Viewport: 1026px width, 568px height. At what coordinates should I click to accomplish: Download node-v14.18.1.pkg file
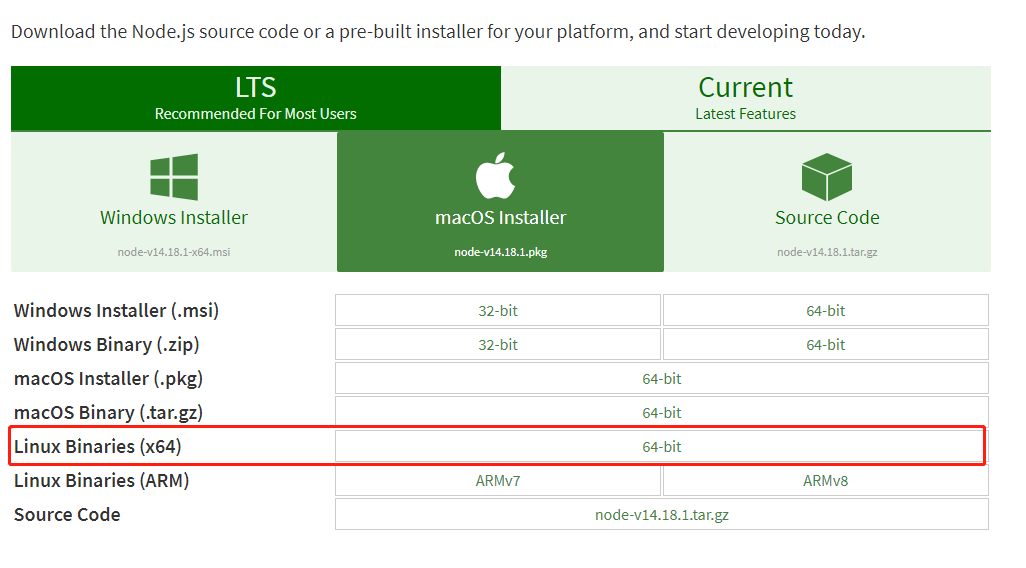pyautogui.click(x=501, y=252)
